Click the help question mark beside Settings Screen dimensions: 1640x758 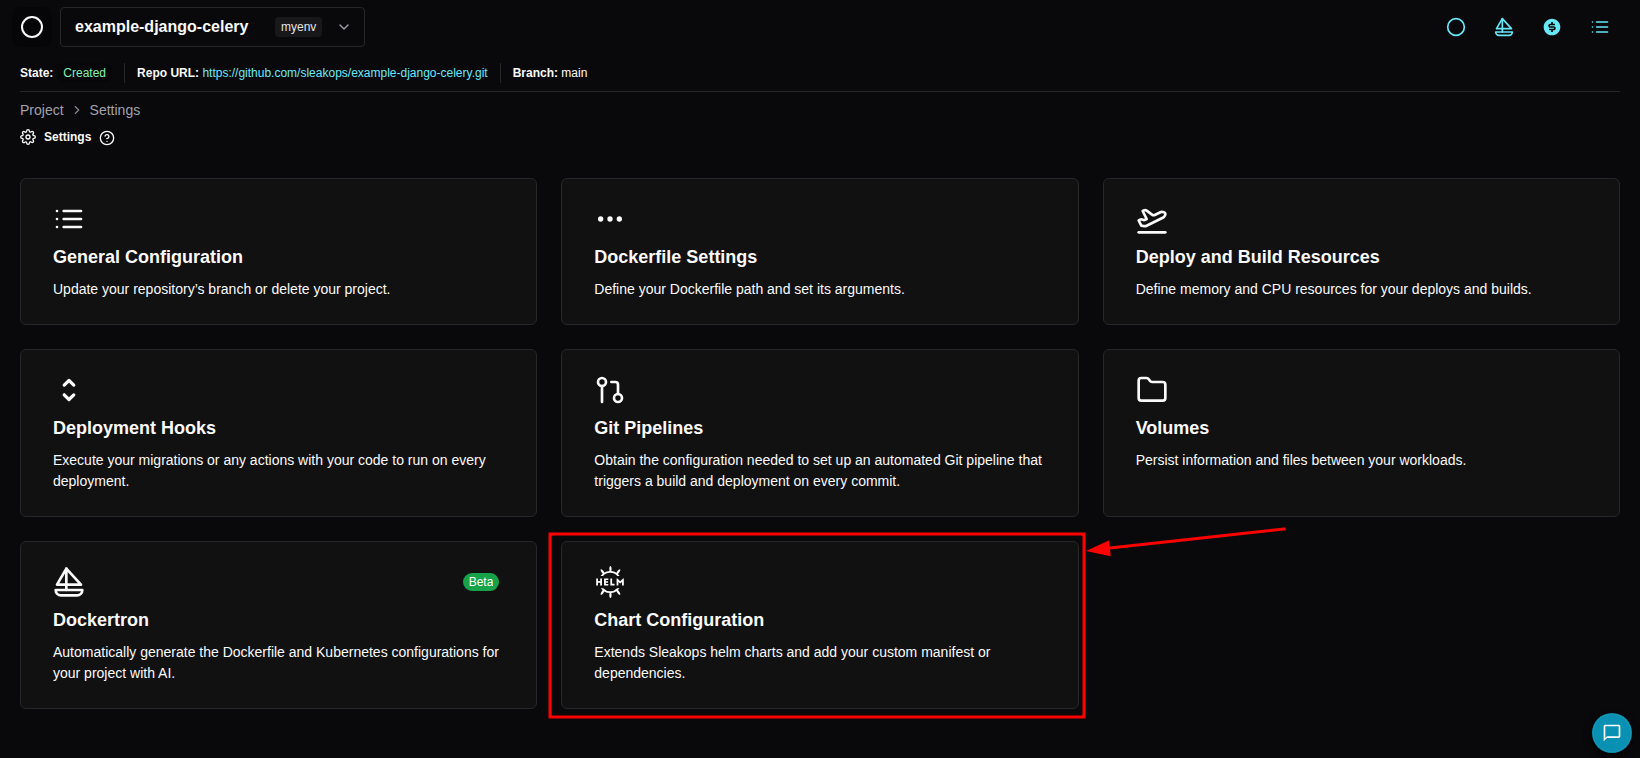[107, 138]
